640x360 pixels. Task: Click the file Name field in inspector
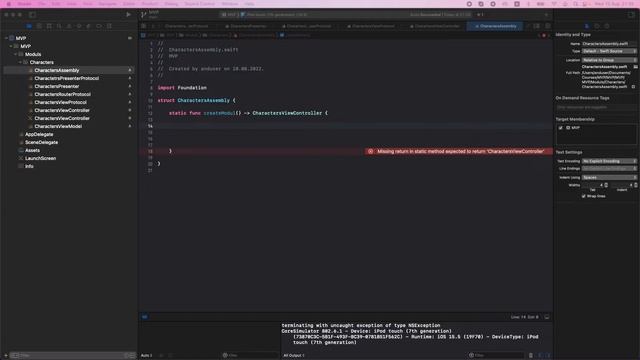coord(609,44)
